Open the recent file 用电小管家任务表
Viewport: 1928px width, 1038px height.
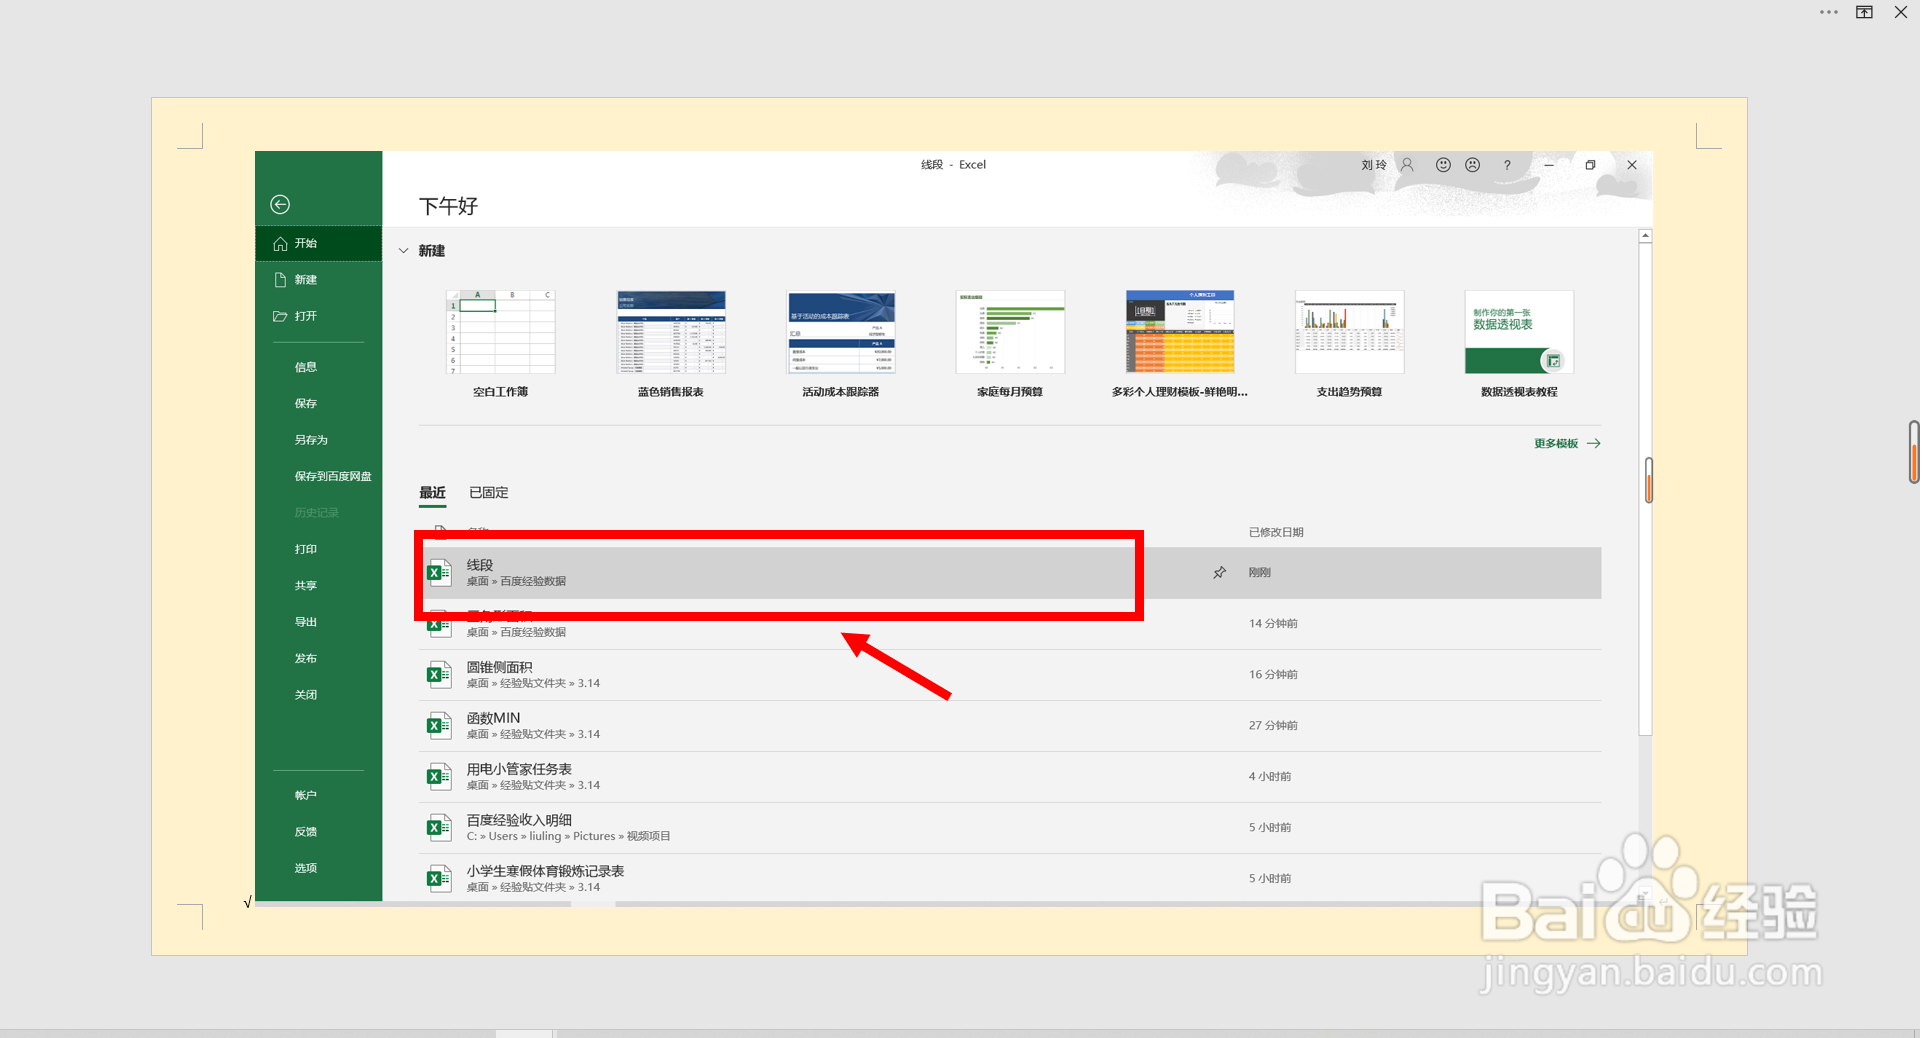coord(1010,777)
